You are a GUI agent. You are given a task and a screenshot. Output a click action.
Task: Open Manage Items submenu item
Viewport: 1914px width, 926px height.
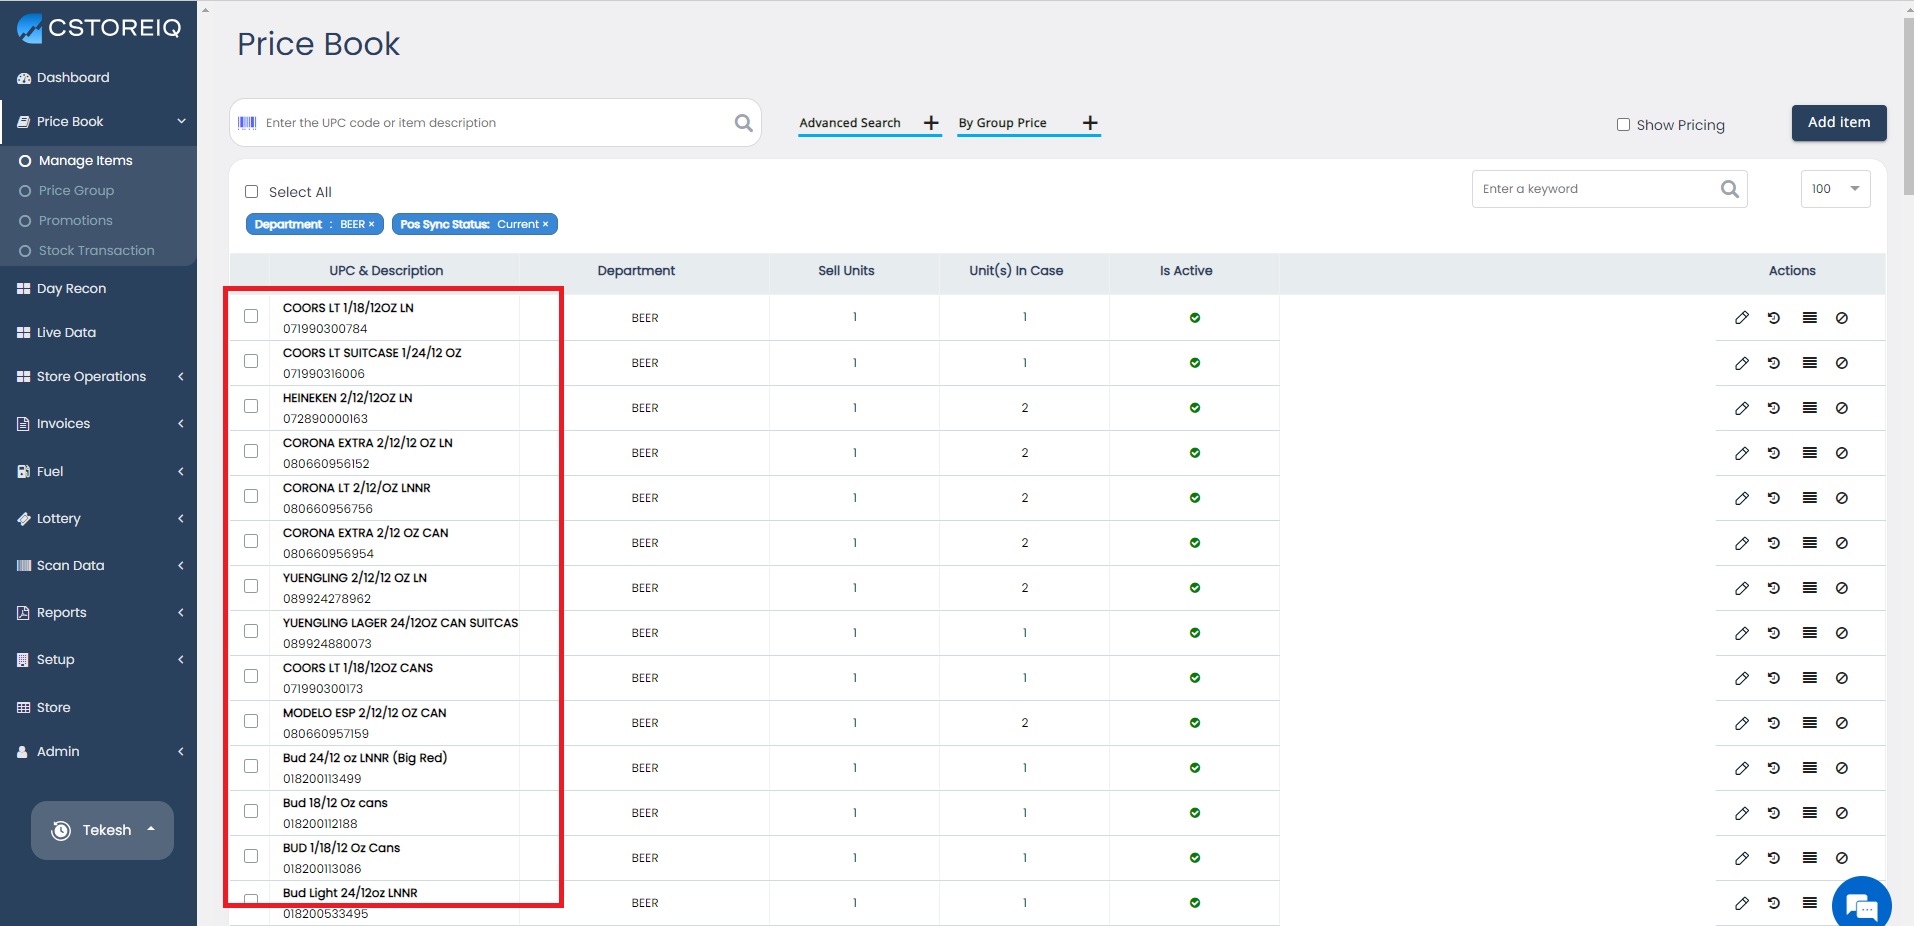85,161
